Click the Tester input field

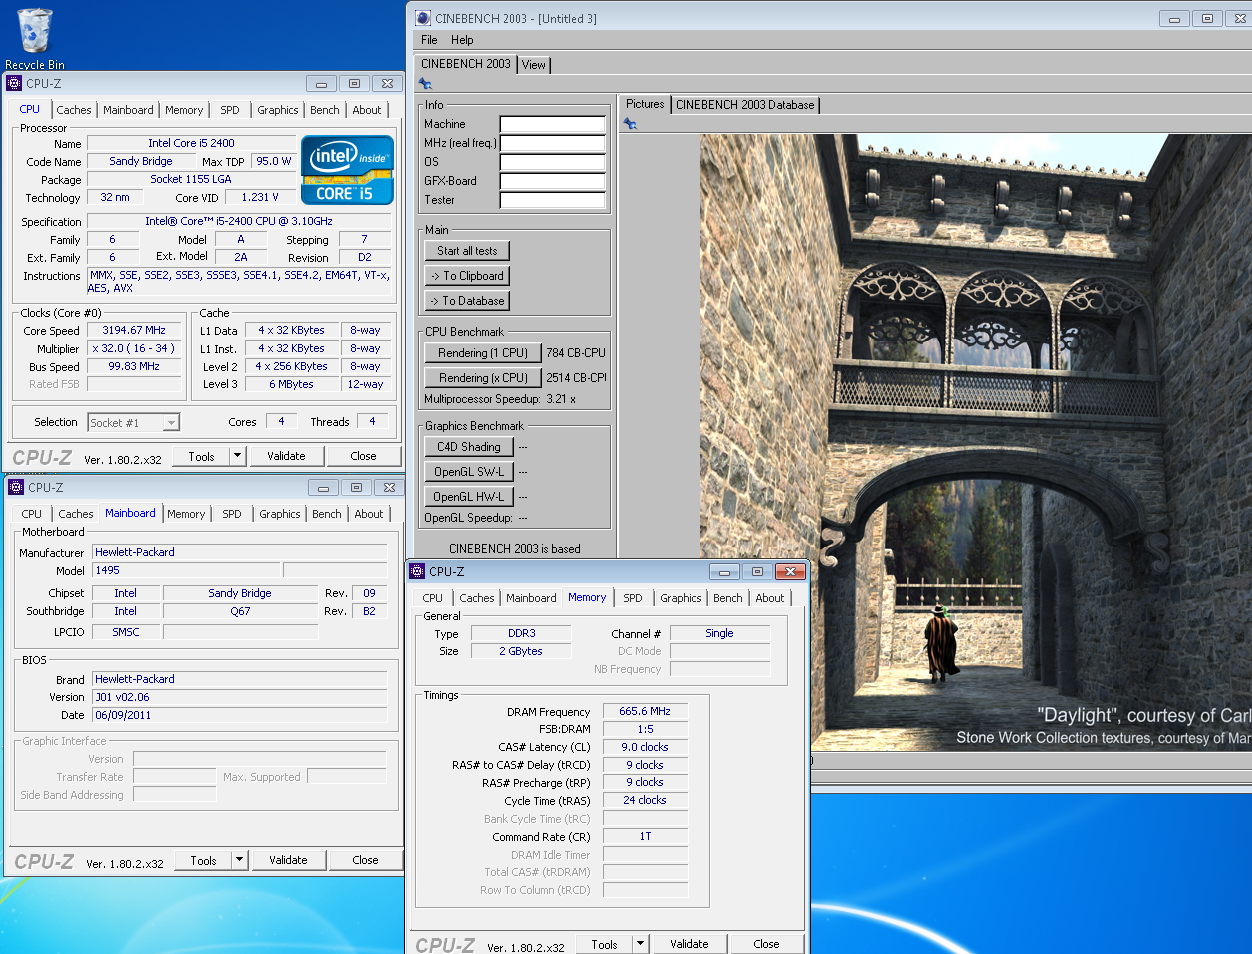553,200
